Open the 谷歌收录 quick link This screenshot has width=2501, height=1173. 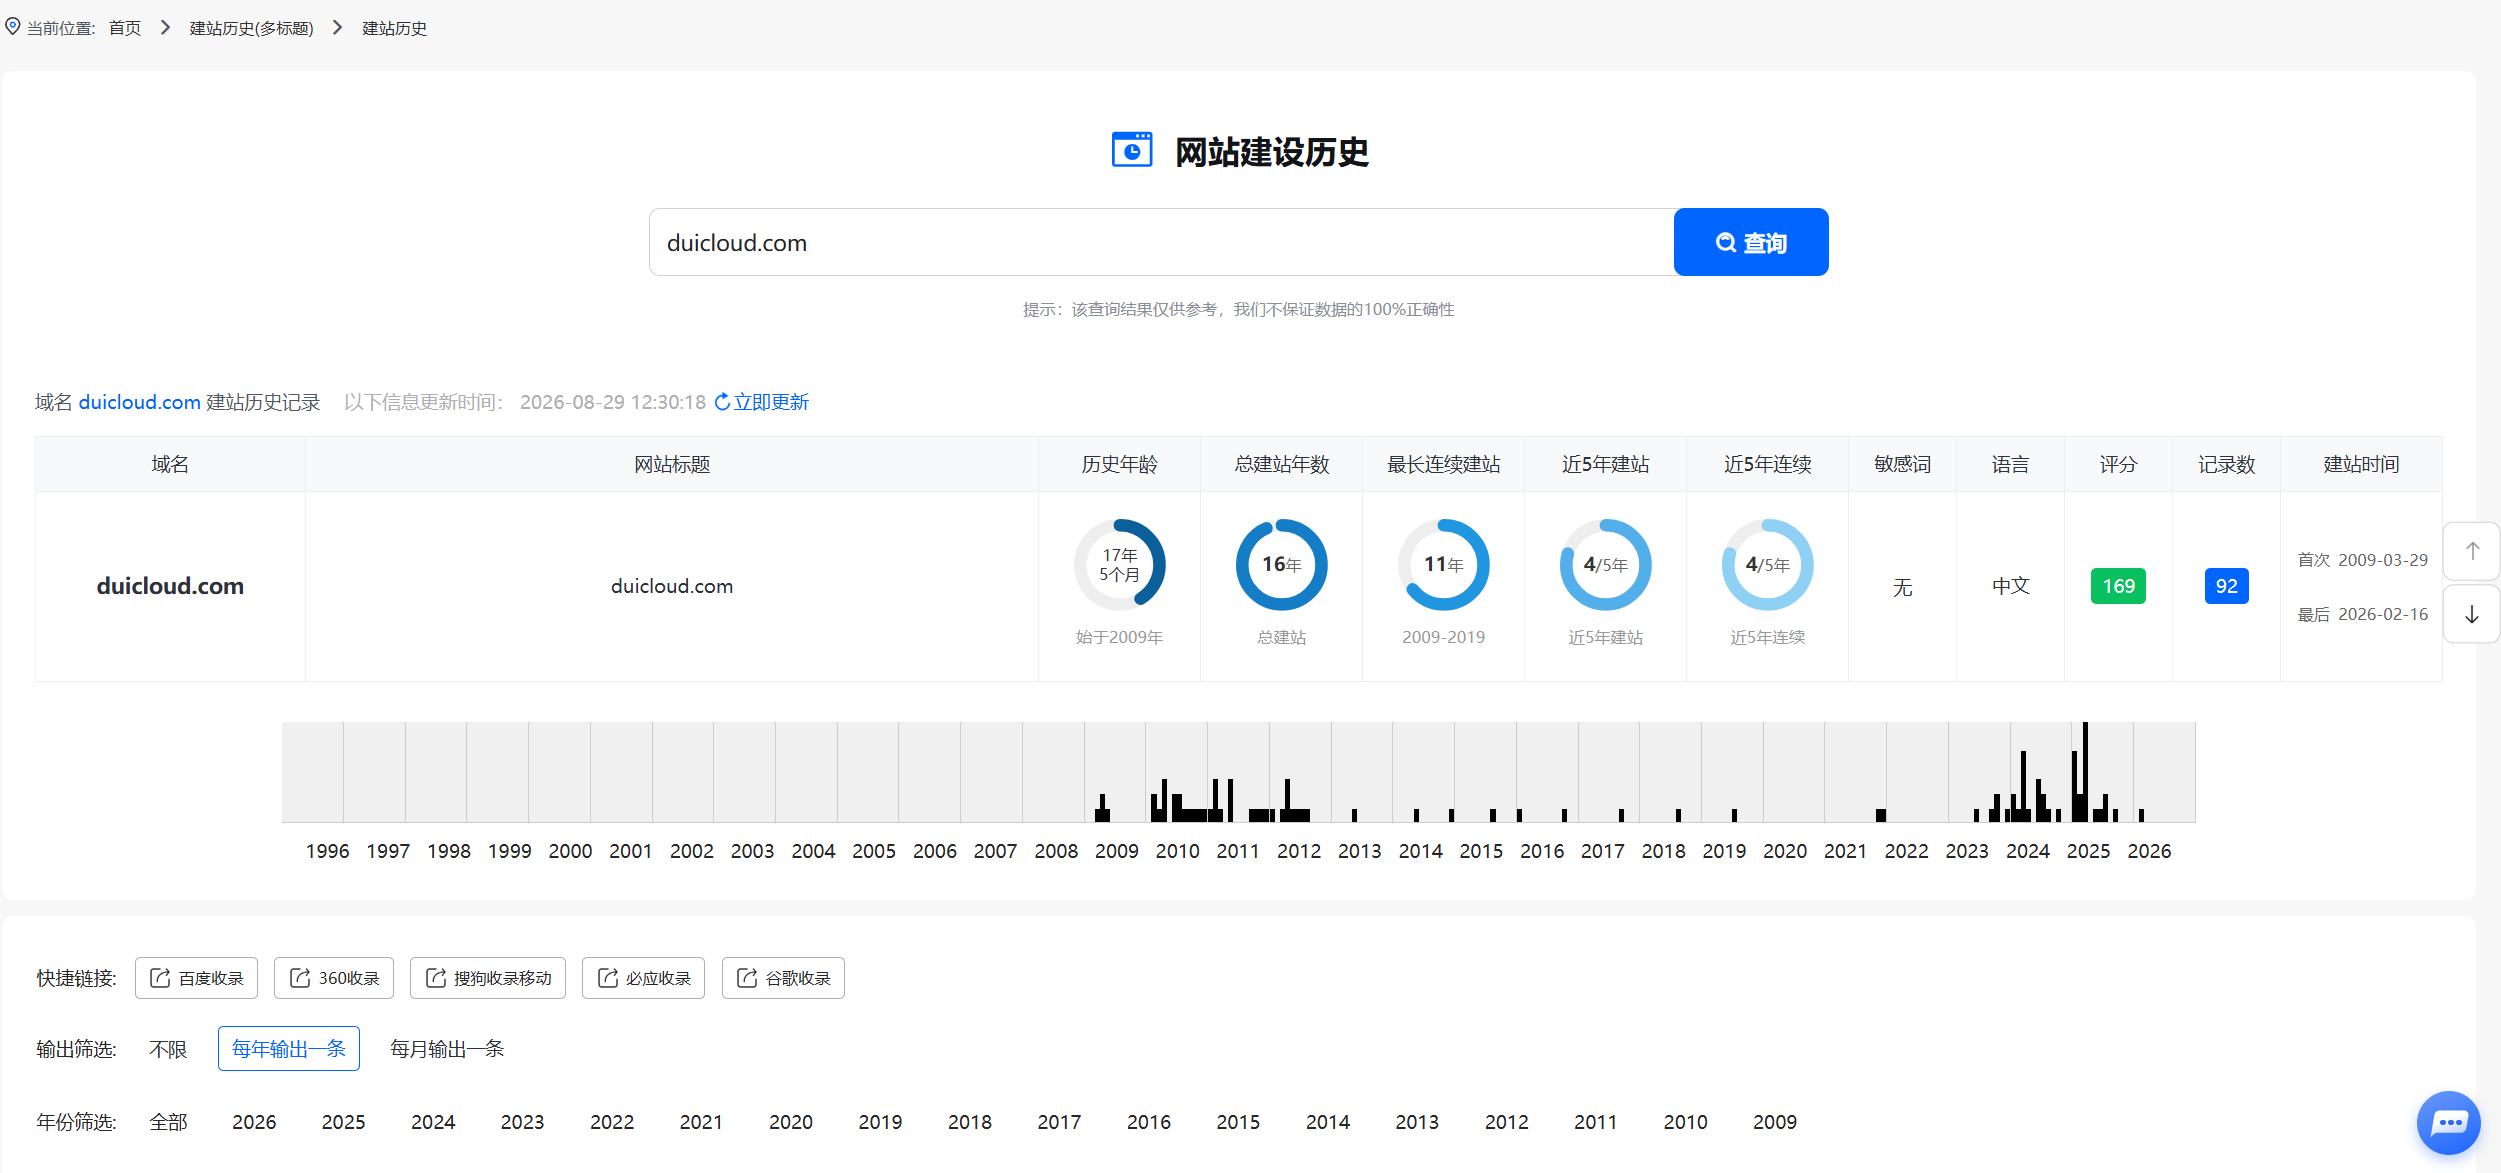[x=783, y=978]
